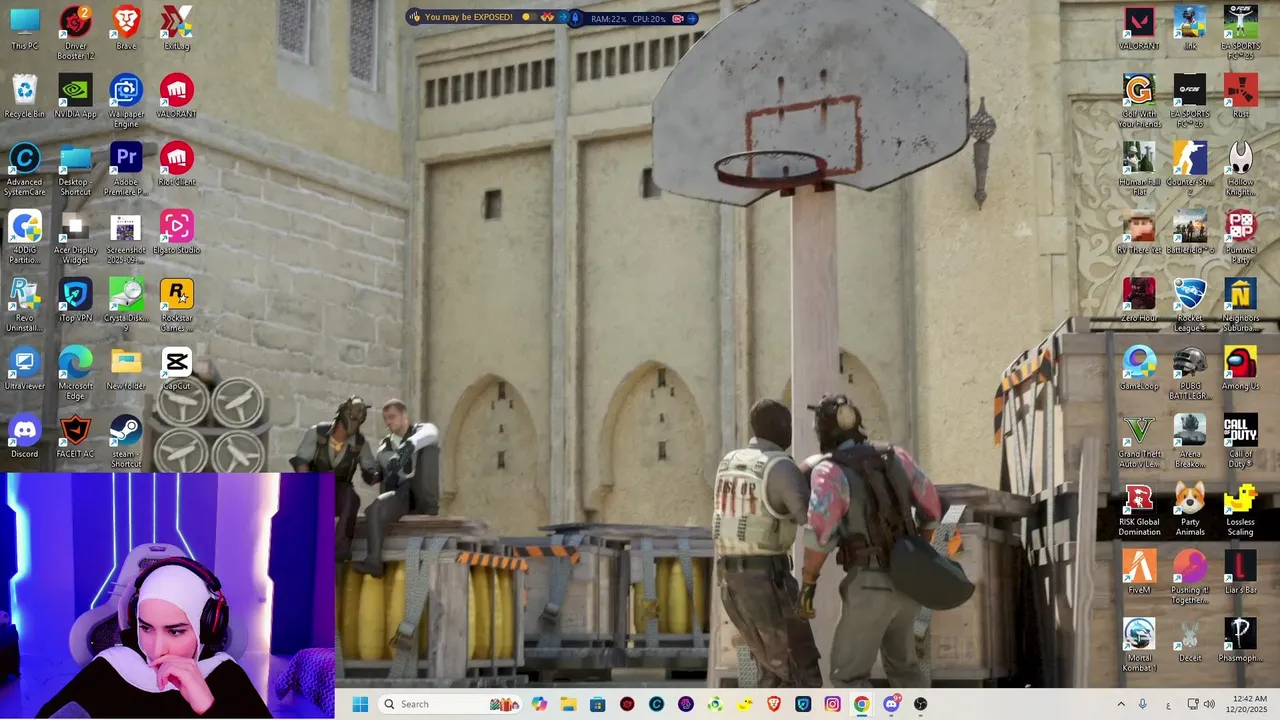Viewport: 1280px width, 720px height.
Task: Launch EA SPORTS FC 26 shortcut
Action: tap(1190, 101)
